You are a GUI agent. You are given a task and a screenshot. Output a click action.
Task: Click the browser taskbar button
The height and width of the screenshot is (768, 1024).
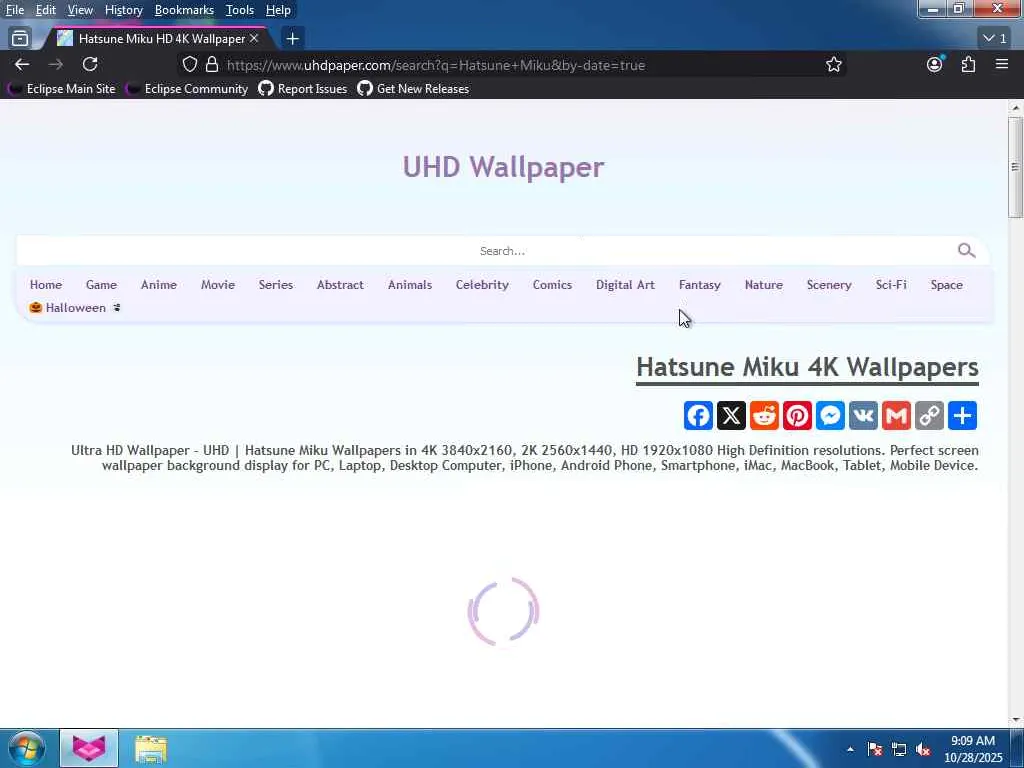89,749
